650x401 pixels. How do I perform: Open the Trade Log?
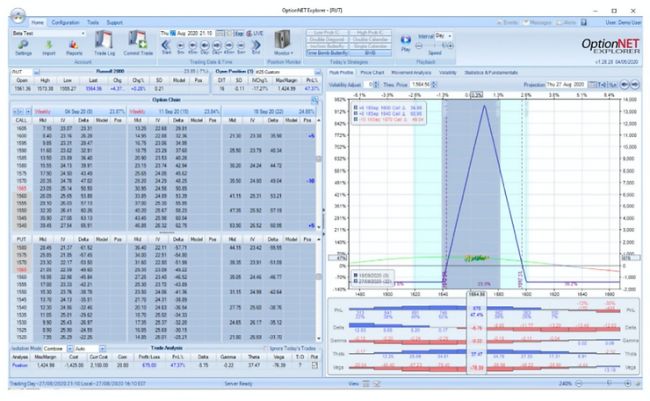point(104,46)
